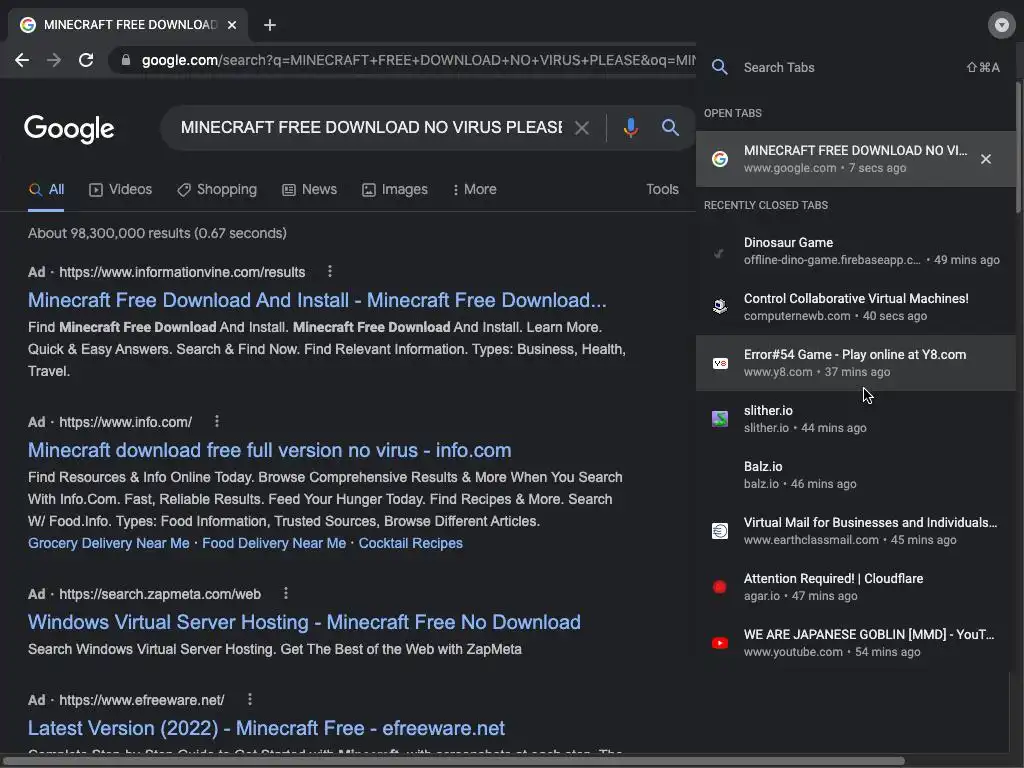Viewport: 1024px width, 768px height.
Task: Click the YouTube favicon in tab list
Action: pyautogui.click(x=720, y=643)
